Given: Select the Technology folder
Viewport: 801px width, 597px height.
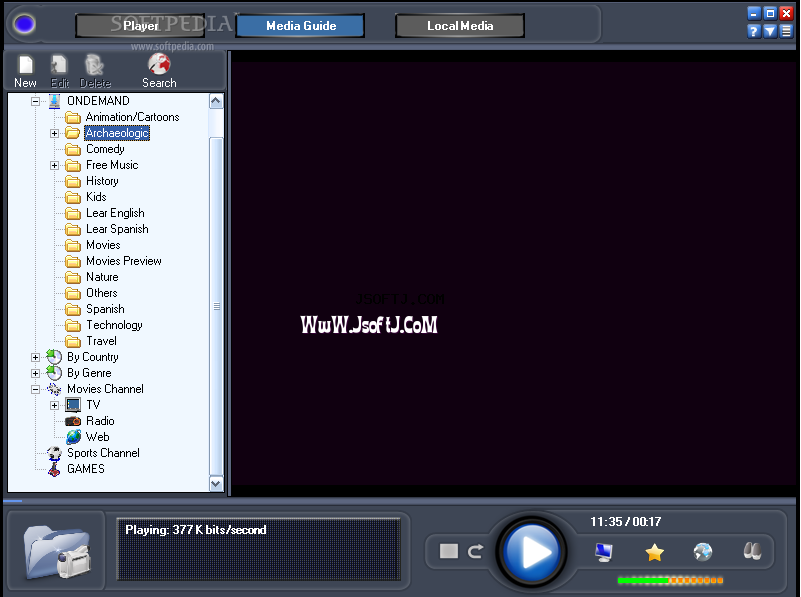Looking at the screenshot, I should click(114, 325).
